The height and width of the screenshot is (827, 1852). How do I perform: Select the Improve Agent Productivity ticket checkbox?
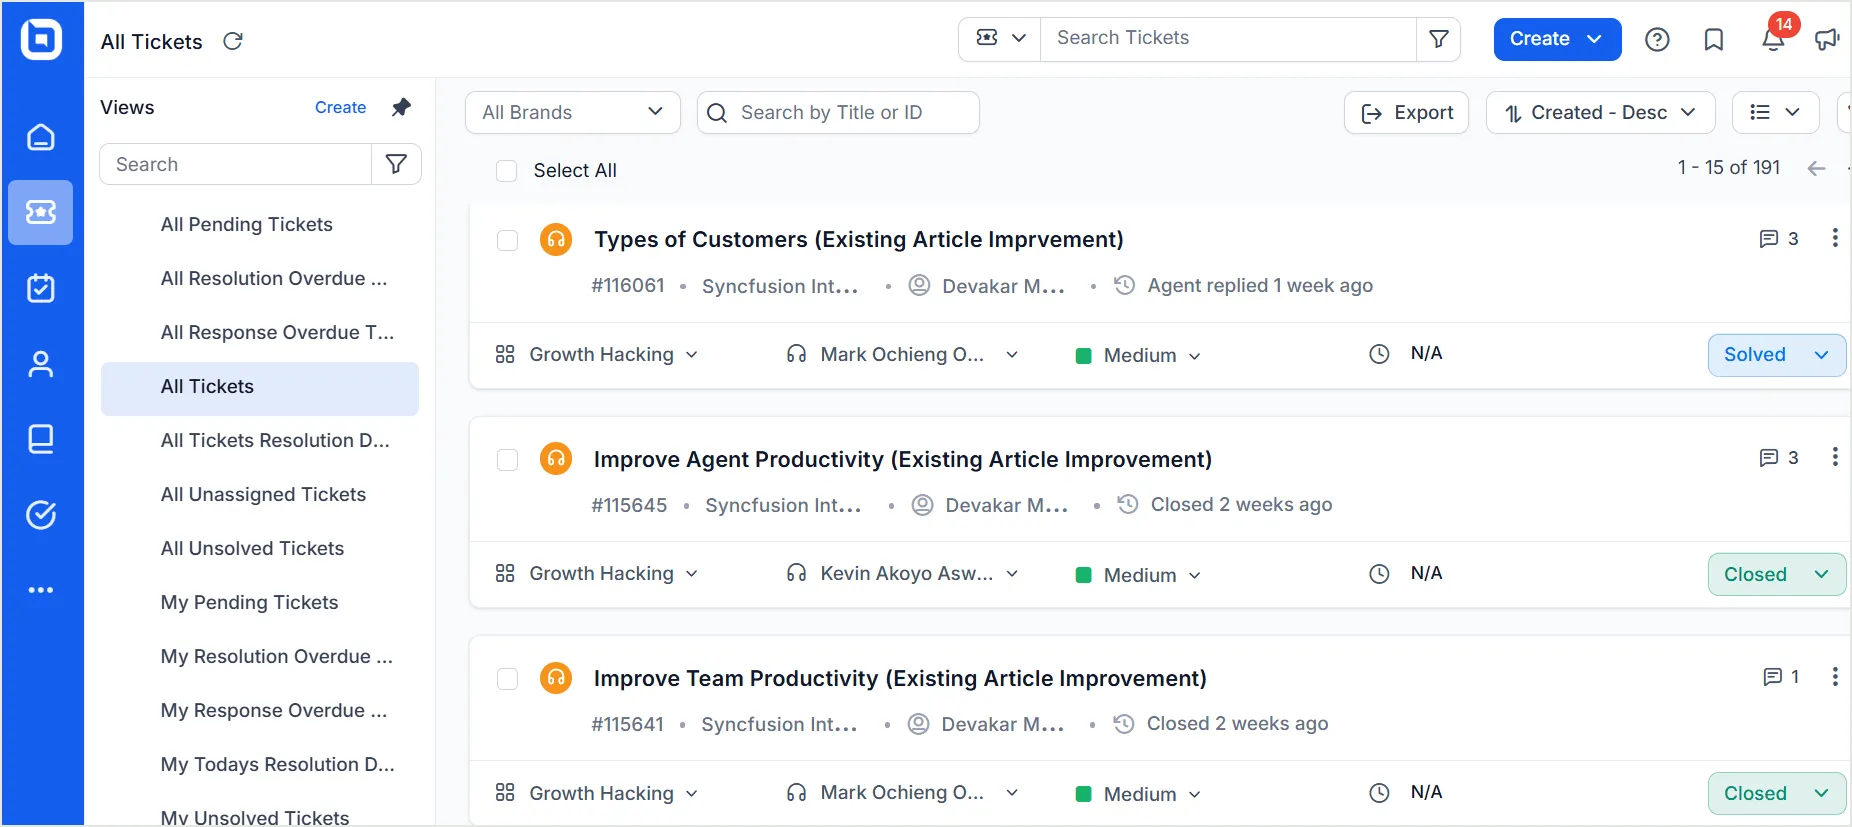pos(508,459)
